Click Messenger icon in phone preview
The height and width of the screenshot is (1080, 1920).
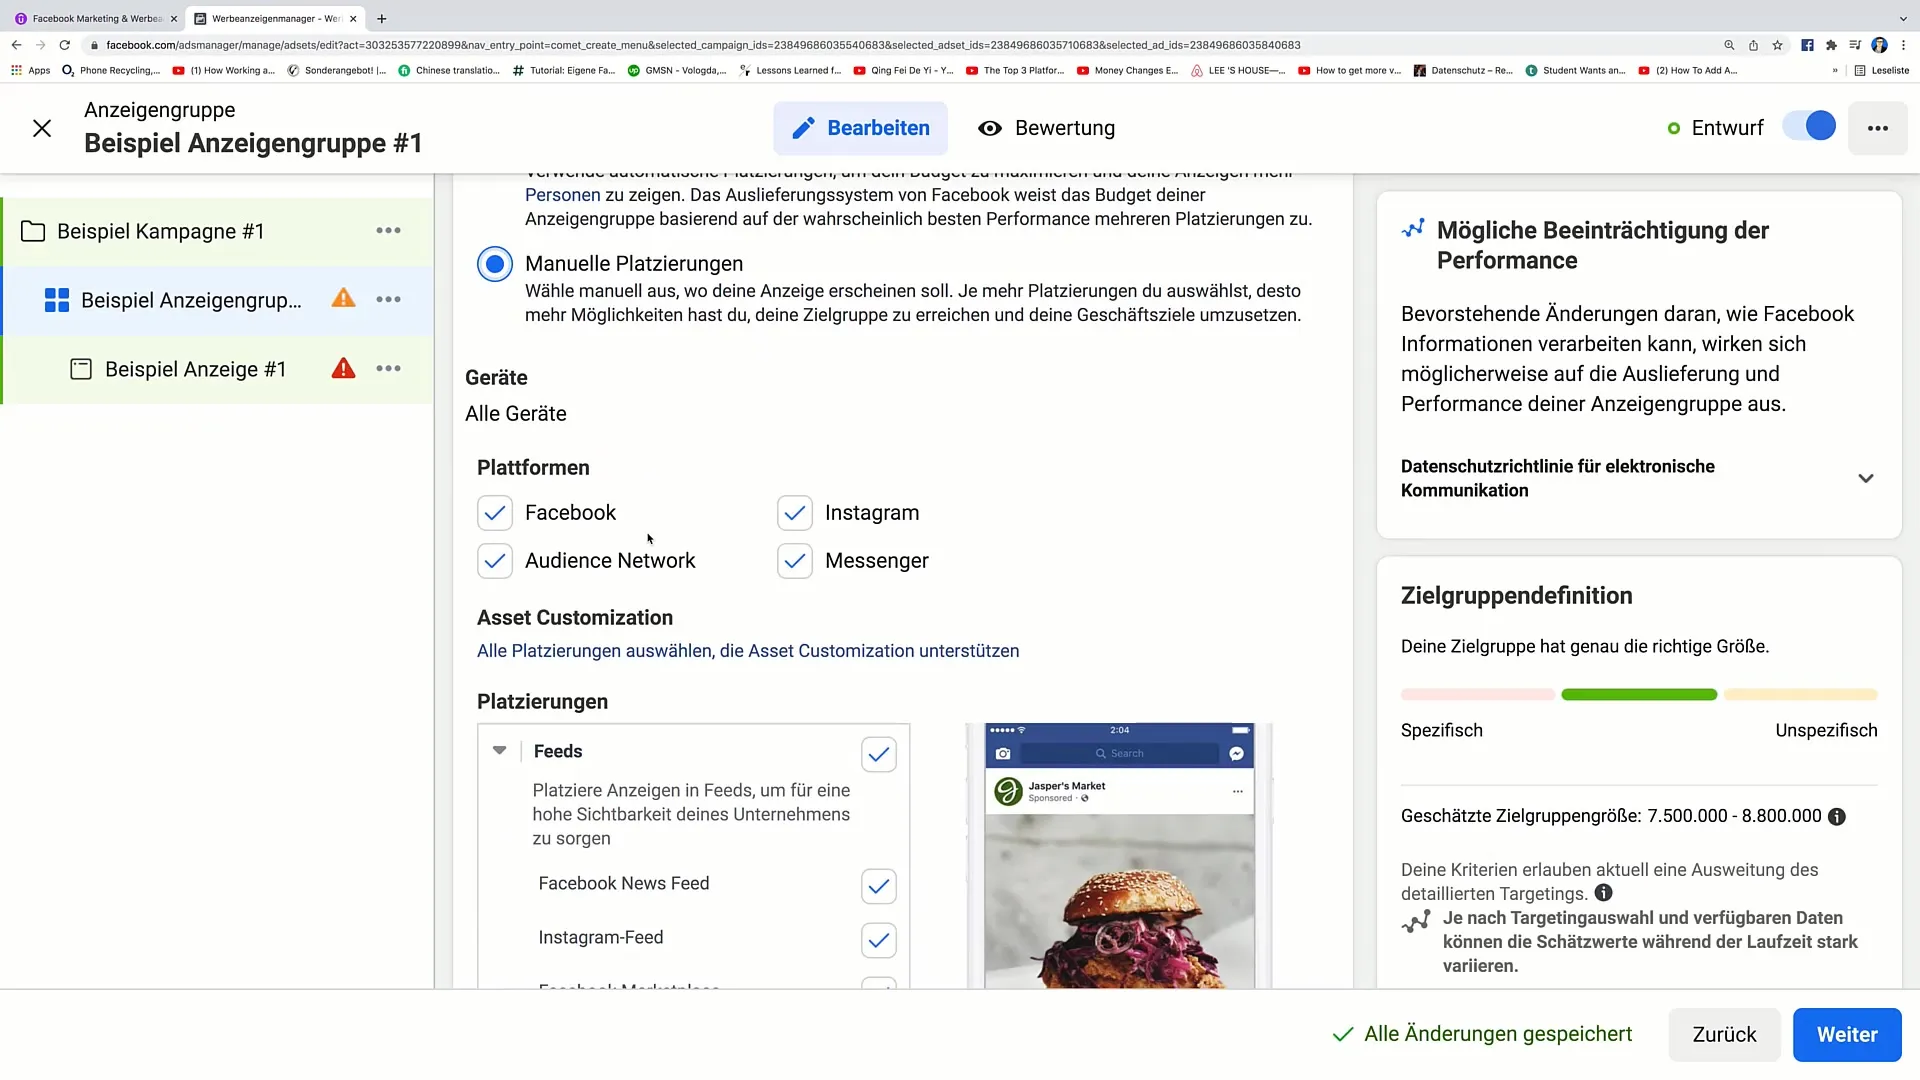(x=1236, y=754)
